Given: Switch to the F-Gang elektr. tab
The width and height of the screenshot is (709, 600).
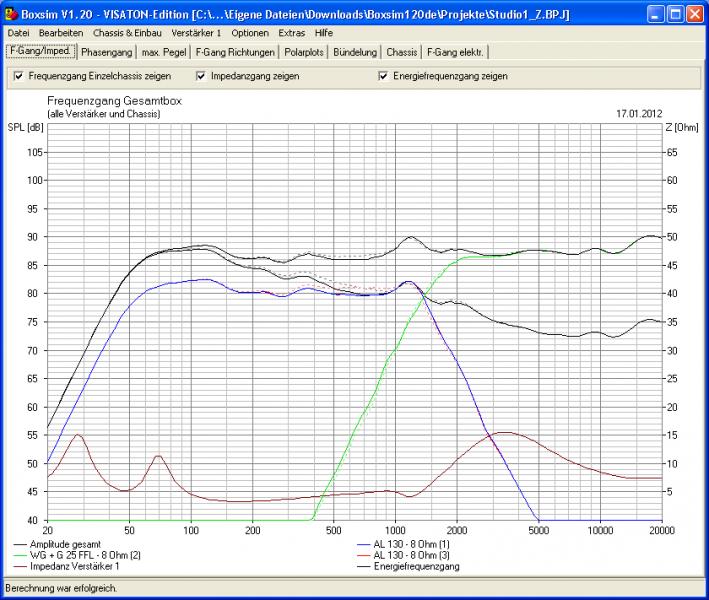Looking at the screenshot, I should [455, 52].
